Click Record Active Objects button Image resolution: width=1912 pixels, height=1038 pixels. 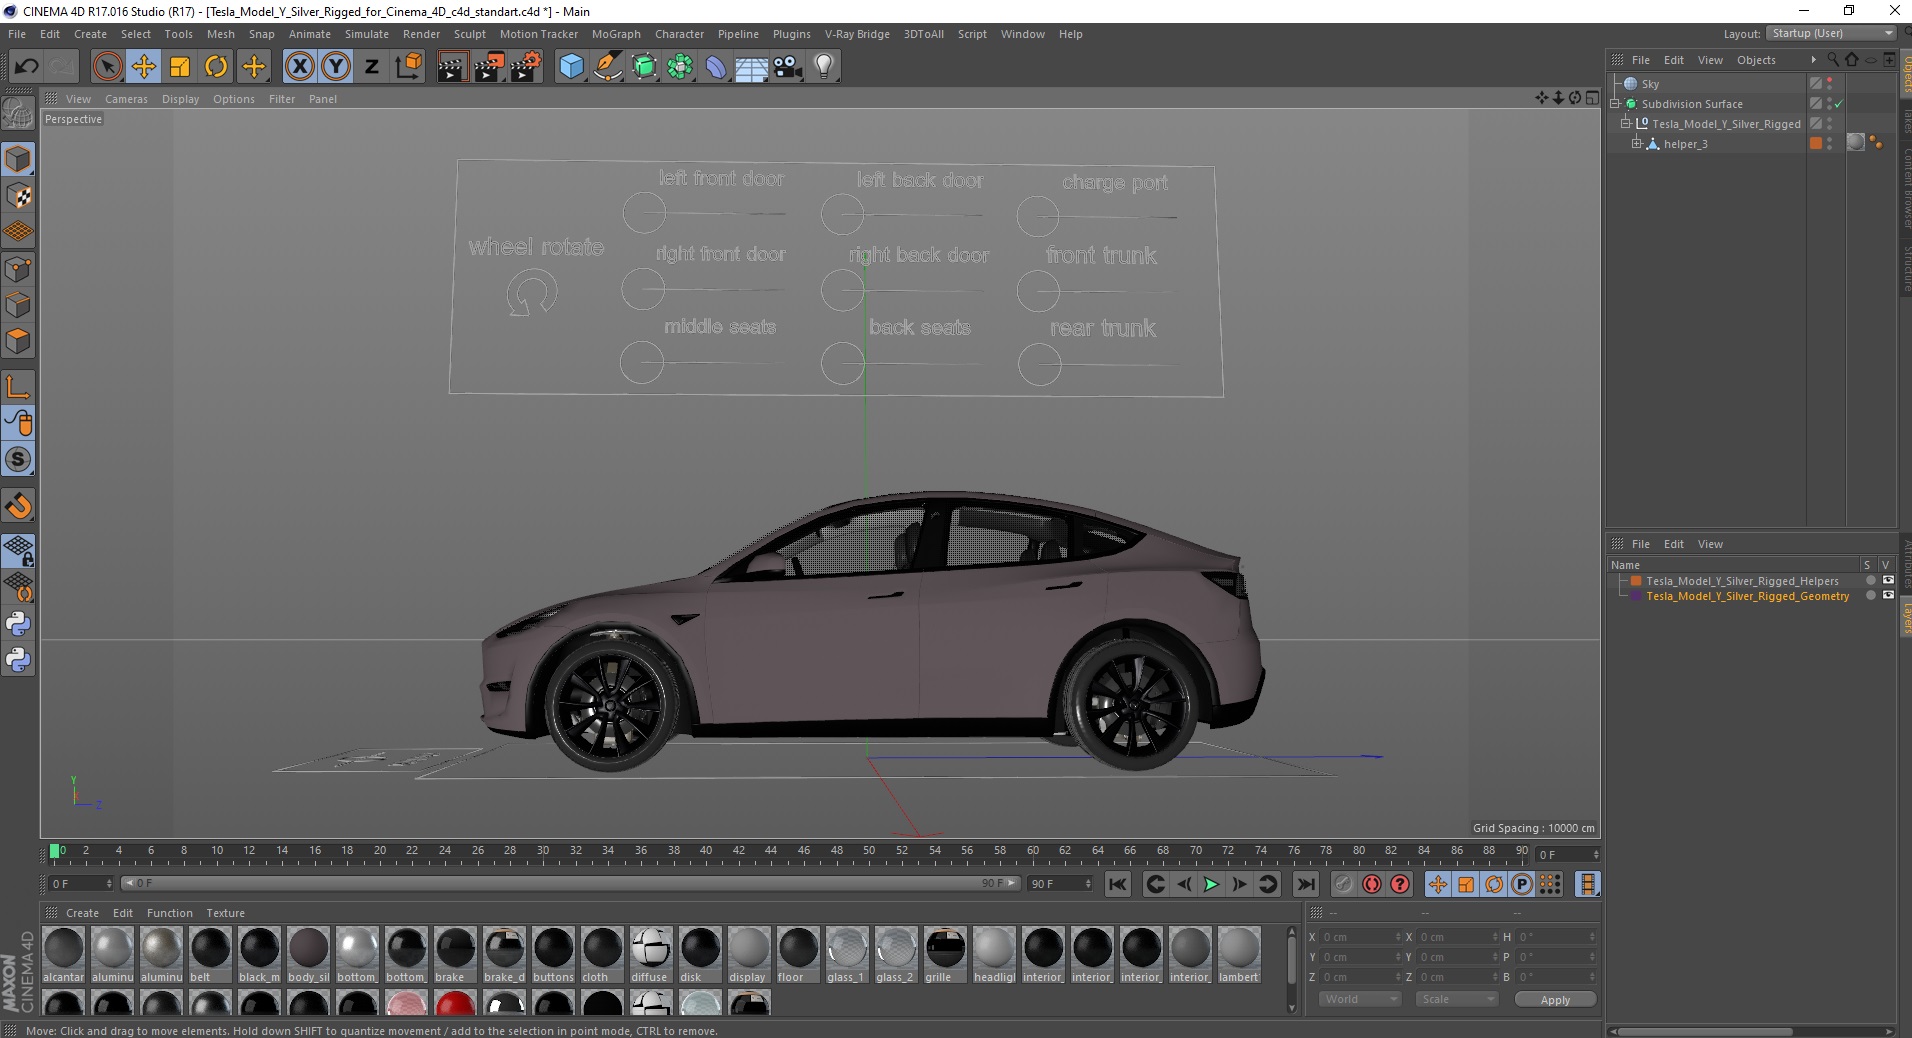click(x=1343, y=884)
